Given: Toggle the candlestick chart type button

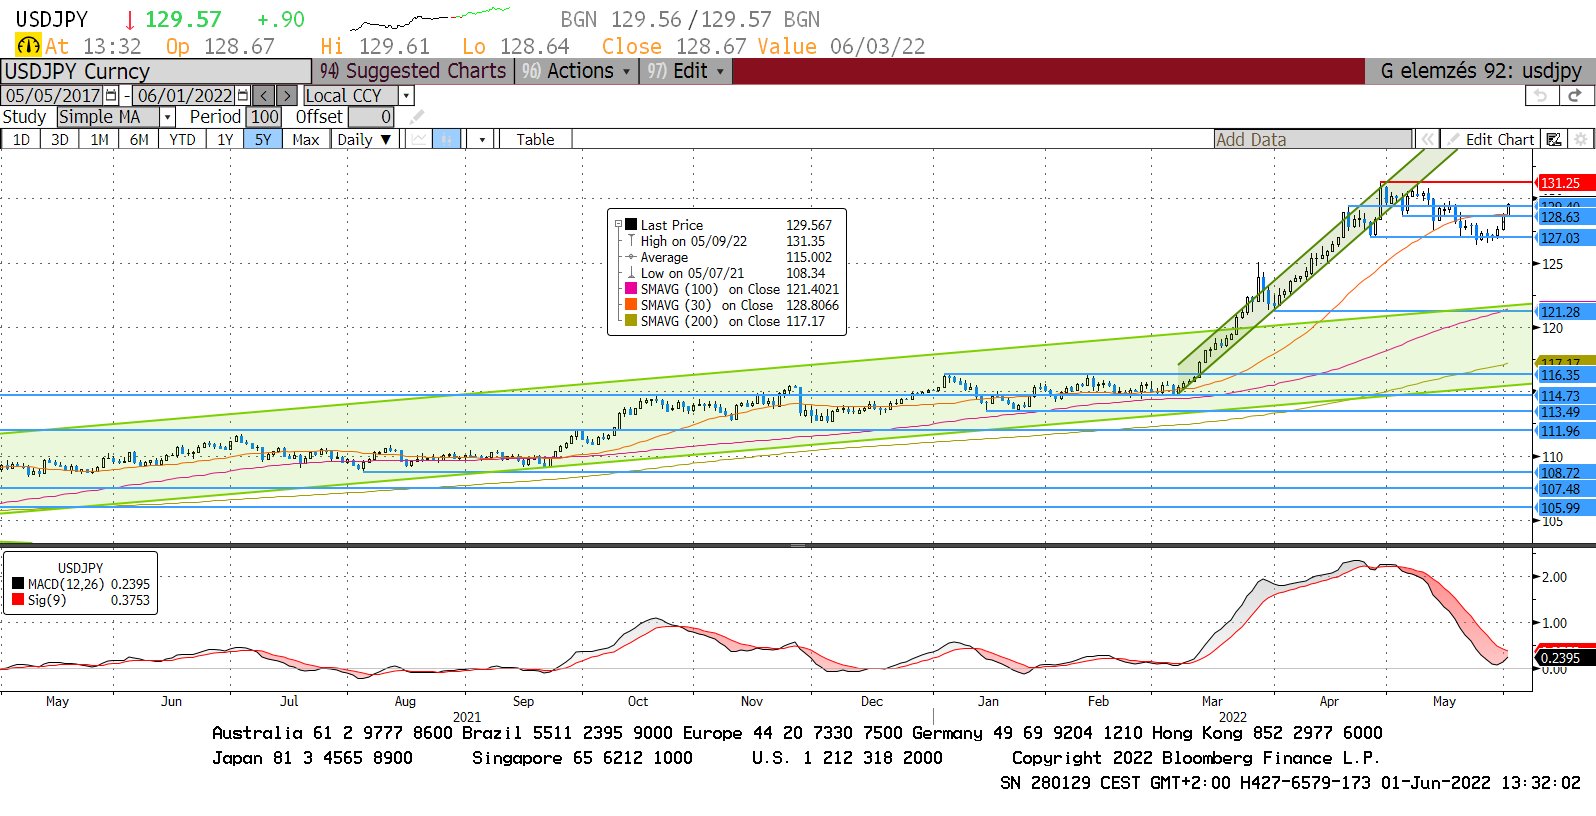Looking at the screenshot, I should 447,140.
